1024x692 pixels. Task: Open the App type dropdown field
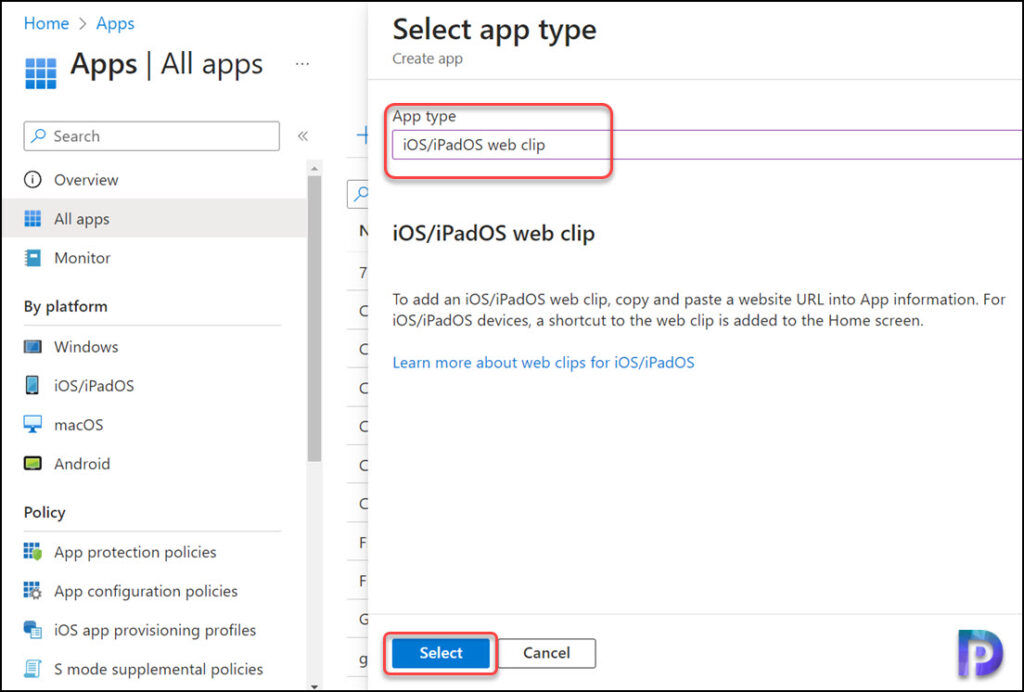click(x=707, y=144)
